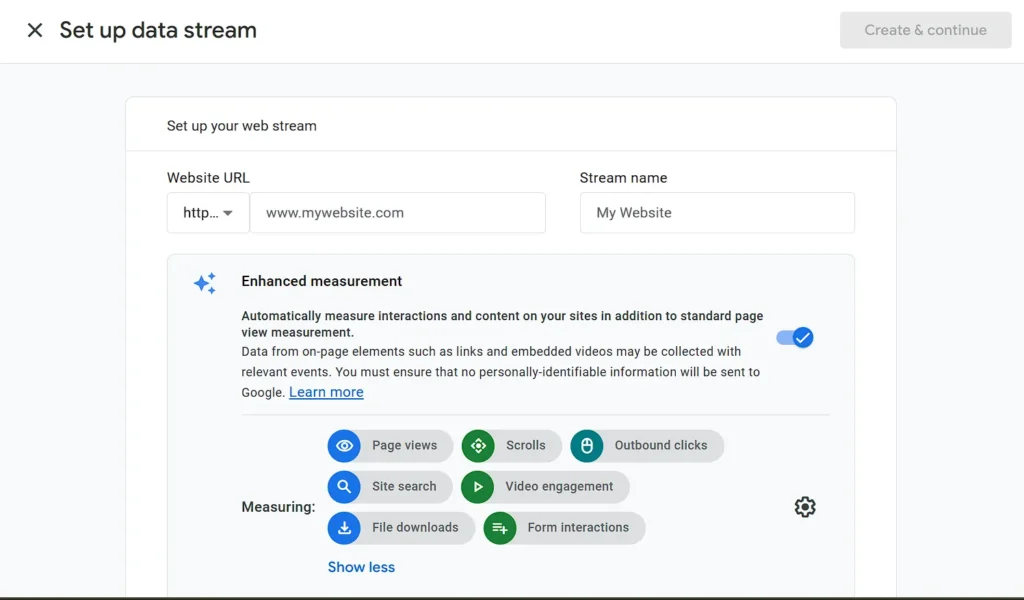This screenshot has width=1024, height=600.
Task: Click the Form interactions icon
Action: [500, 528]
